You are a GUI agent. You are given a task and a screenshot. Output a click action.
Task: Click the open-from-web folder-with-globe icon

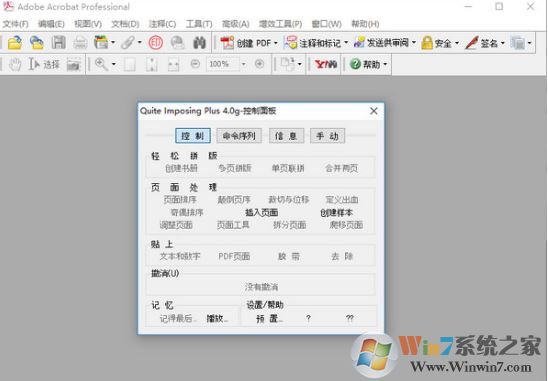coord(37,43)
